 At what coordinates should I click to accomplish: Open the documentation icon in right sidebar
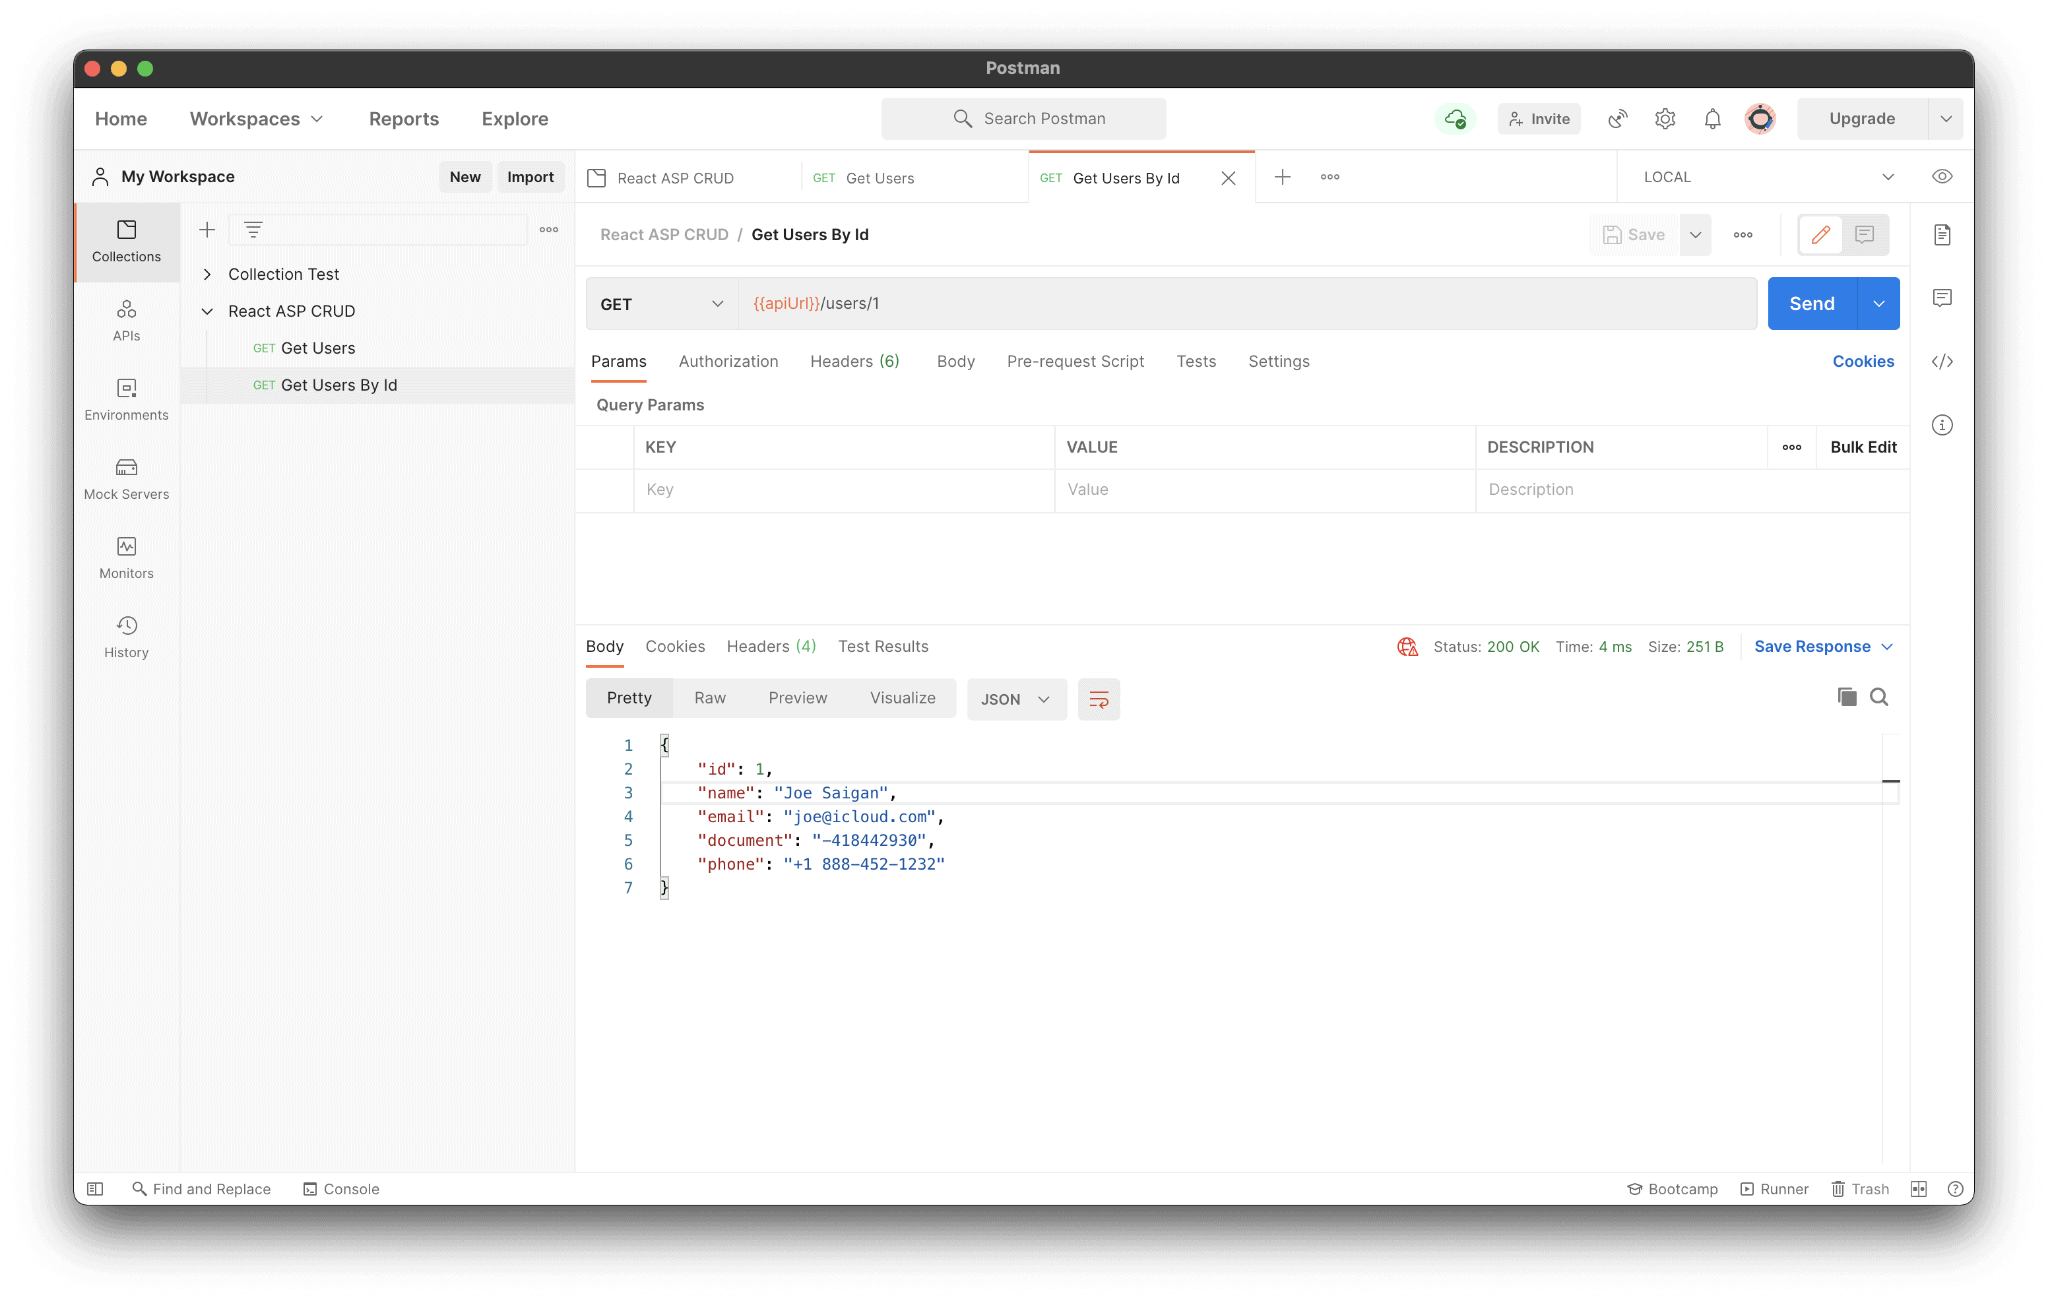click(1942, 235)
